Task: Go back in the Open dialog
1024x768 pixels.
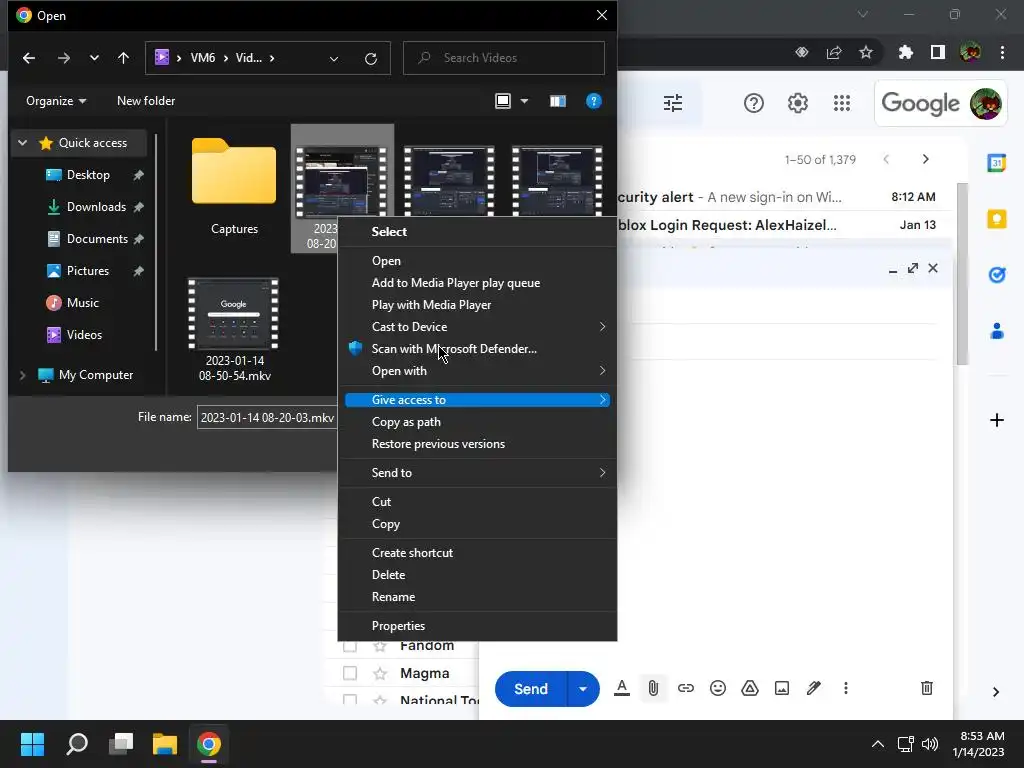Action: coord(29,58)
